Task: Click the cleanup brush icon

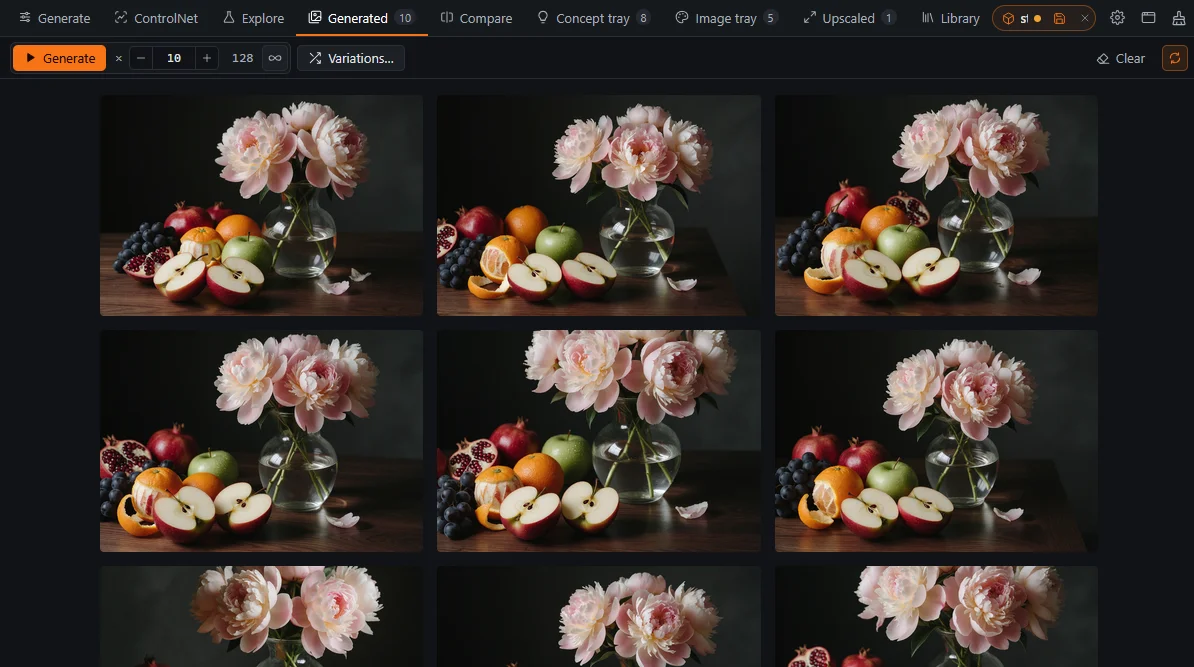Action: pyautogui.click(x=1179, y=18)
